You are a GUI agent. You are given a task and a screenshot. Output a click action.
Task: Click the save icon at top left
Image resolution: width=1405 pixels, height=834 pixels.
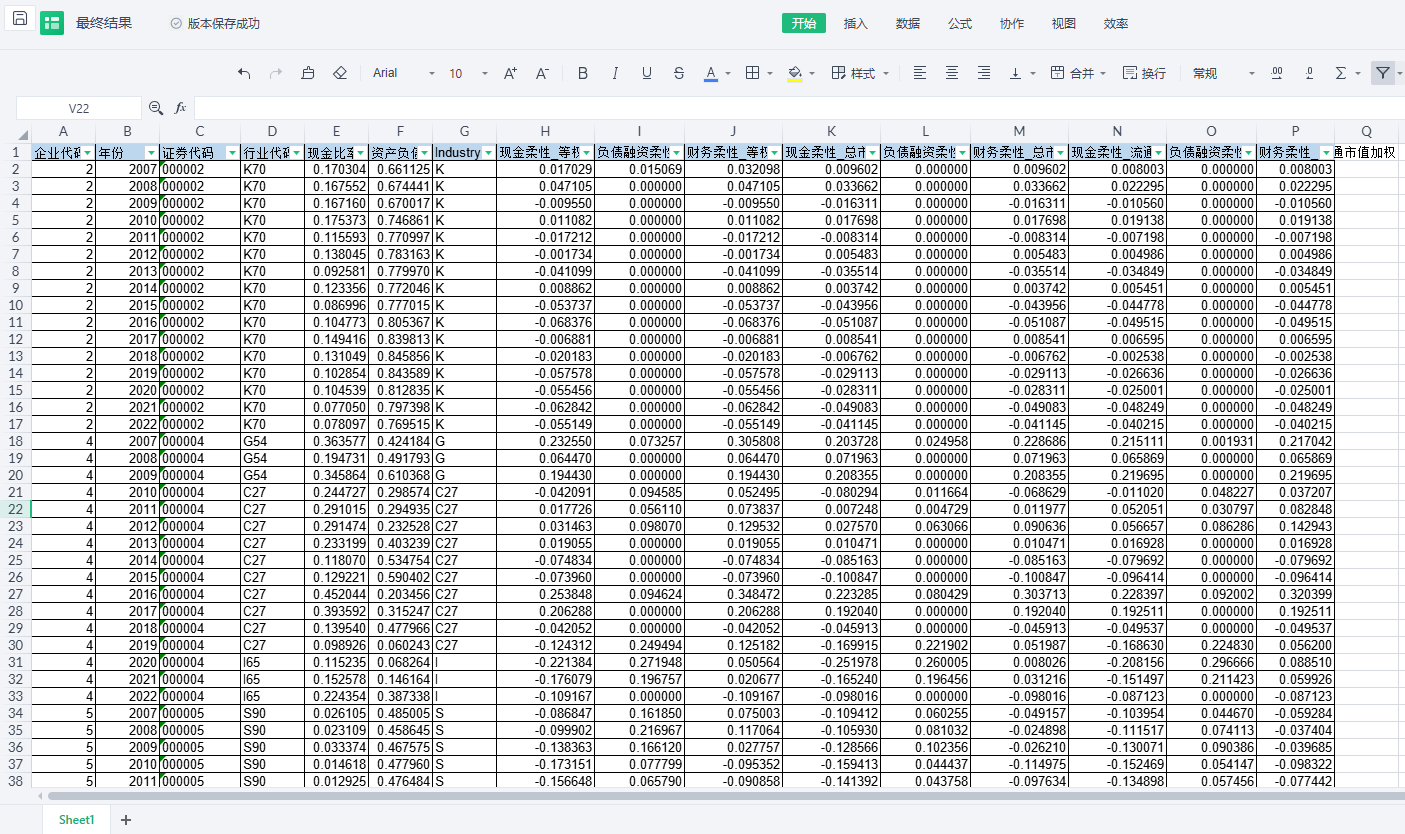point(20,19)
